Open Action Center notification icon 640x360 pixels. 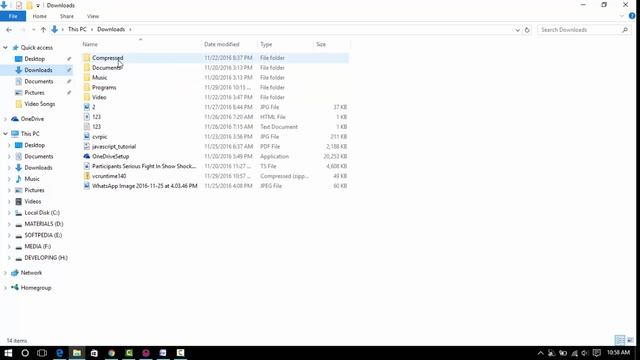tap(597, 353)
